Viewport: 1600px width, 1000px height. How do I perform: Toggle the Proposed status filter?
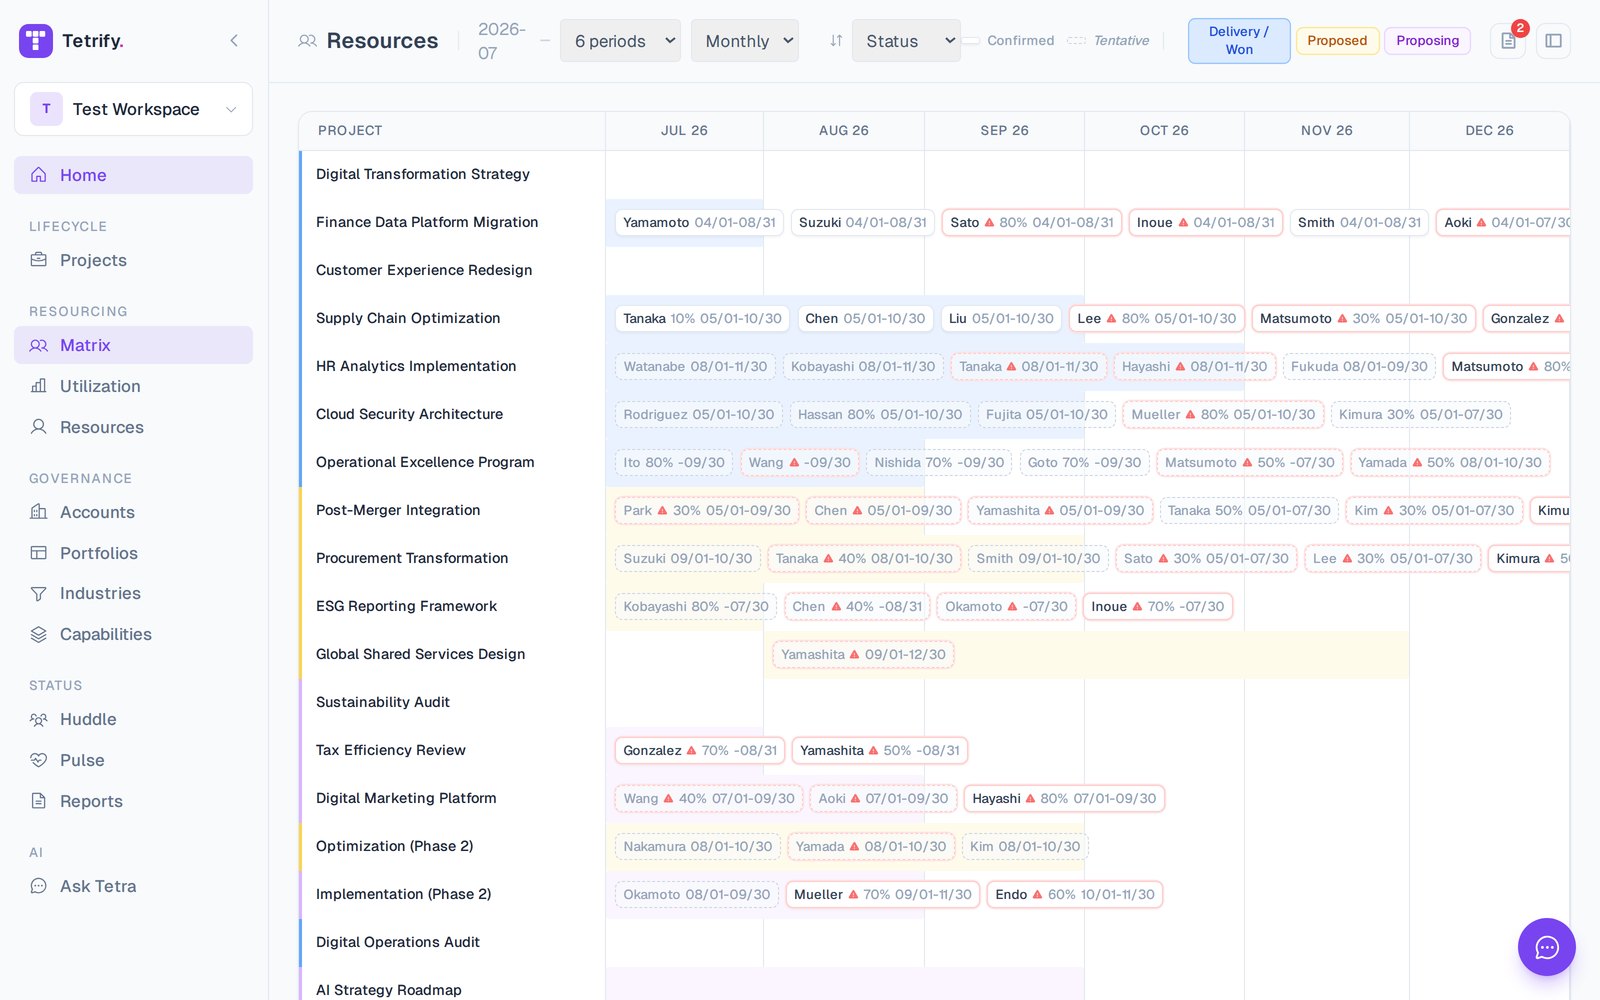(x=1337, y=41)
